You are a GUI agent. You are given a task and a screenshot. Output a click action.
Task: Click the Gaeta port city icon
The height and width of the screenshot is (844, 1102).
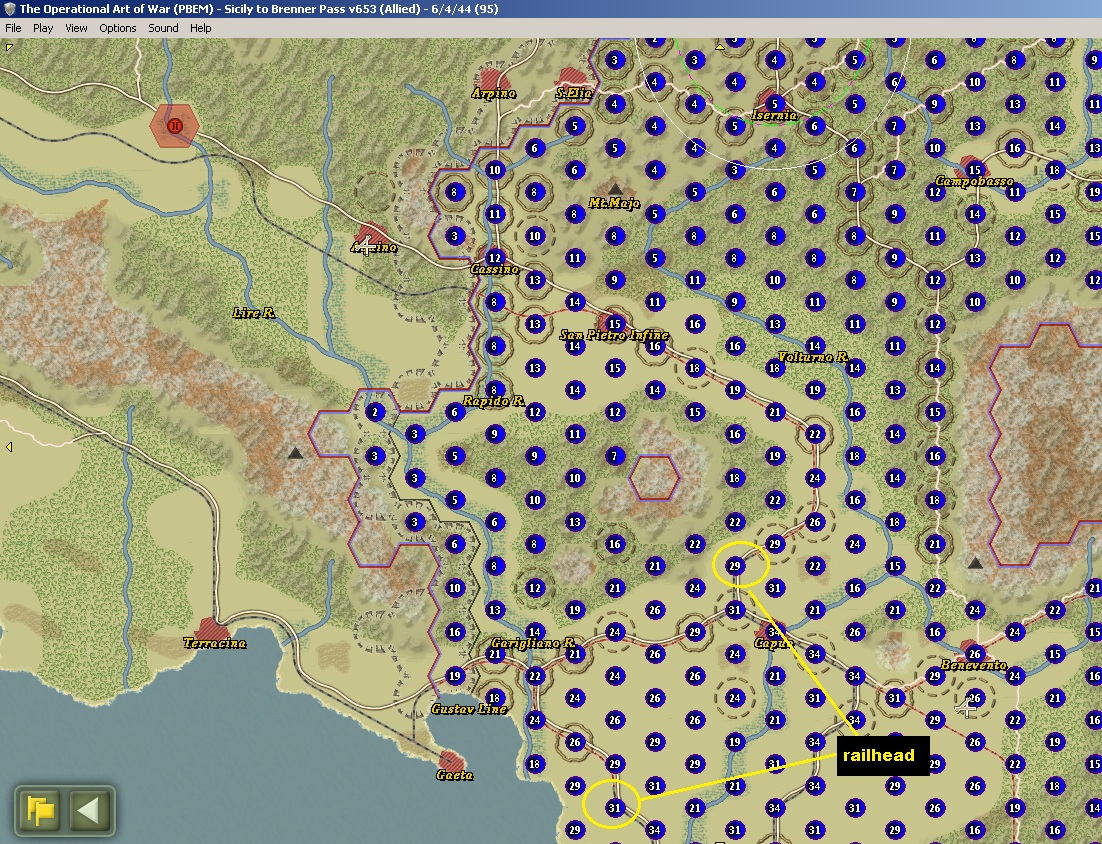click(x=450, y=761)
